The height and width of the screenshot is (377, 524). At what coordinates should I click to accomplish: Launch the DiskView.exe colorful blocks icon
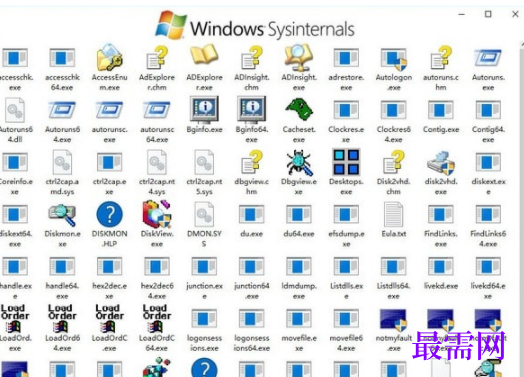[x=157, y=214]
